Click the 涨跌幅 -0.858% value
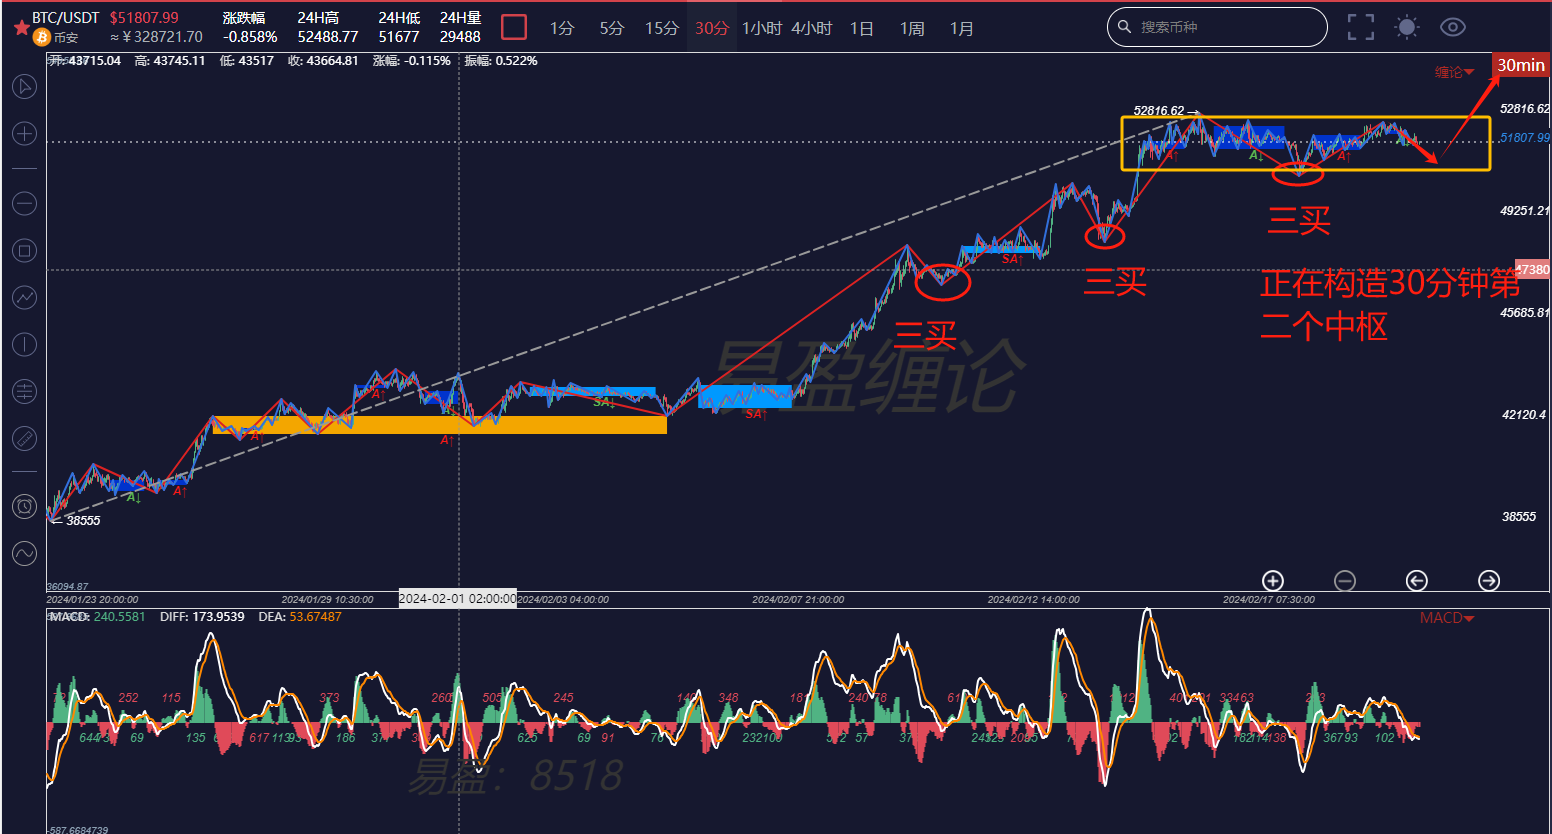Image resolution: width=1552 pixels, height=834 pixels. point(250,37)
